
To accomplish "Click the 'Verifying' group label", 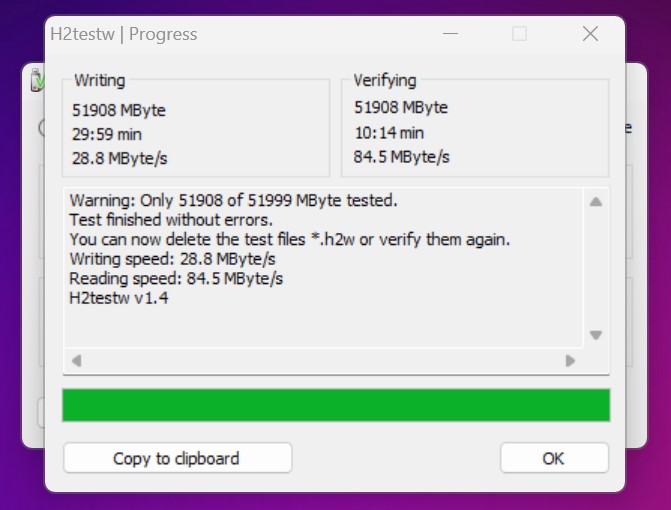I will pos(385,80).
